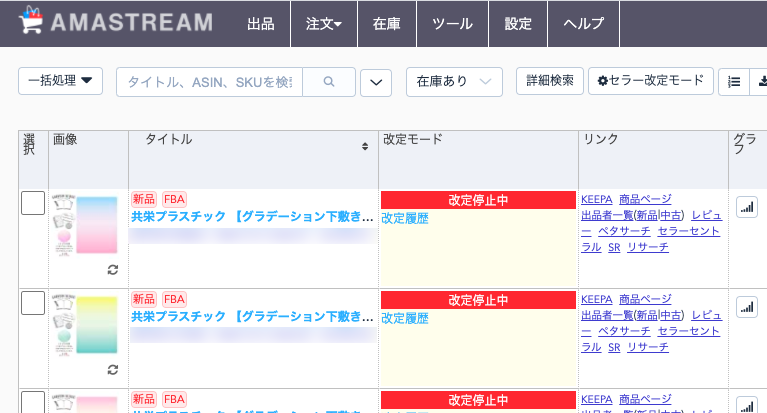Open KEEPA link in first row
Image resolution: width=767 pixels, height=413 pixels.
pos(597,199)
